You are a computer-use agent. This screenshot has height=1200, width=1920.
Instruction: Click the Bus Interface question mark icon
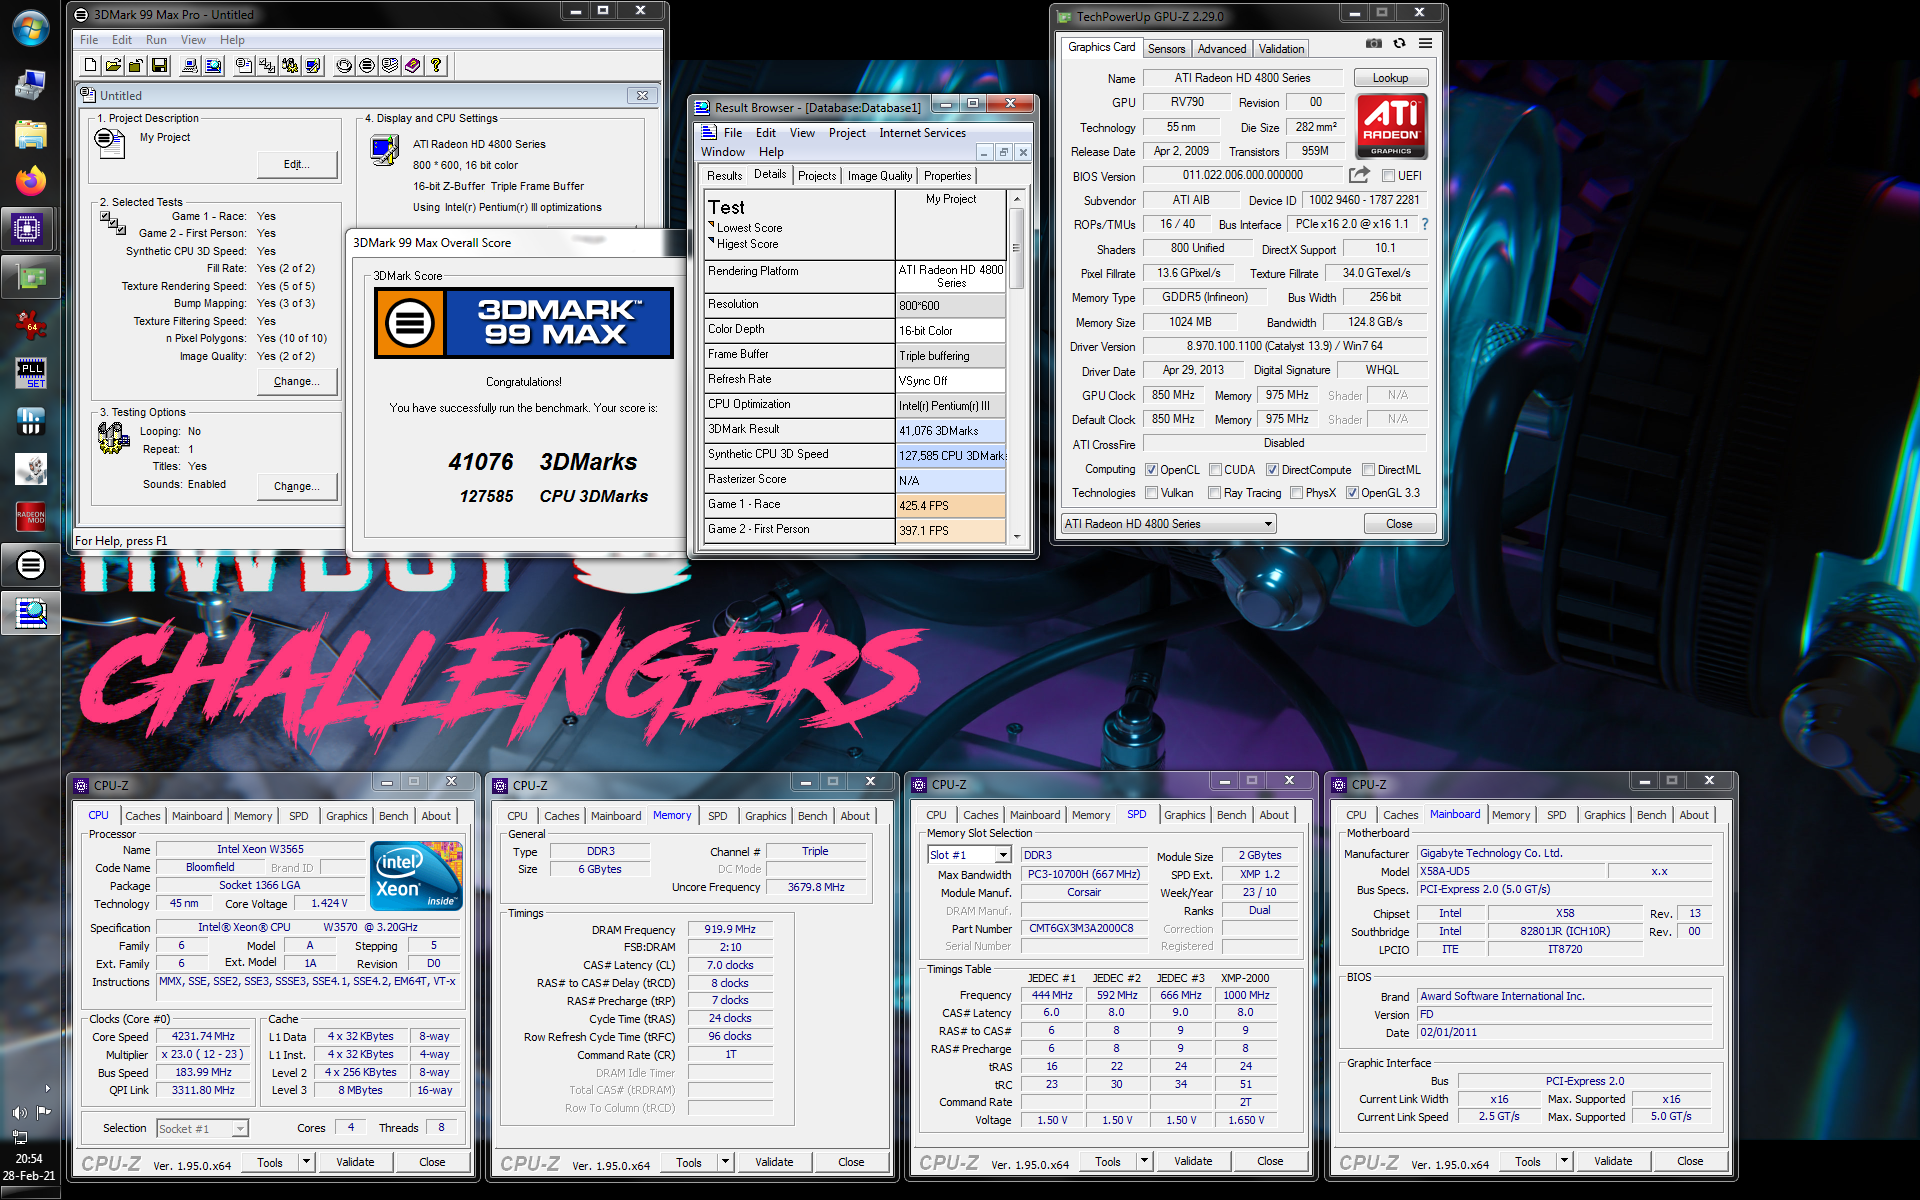pos(1425,224)
